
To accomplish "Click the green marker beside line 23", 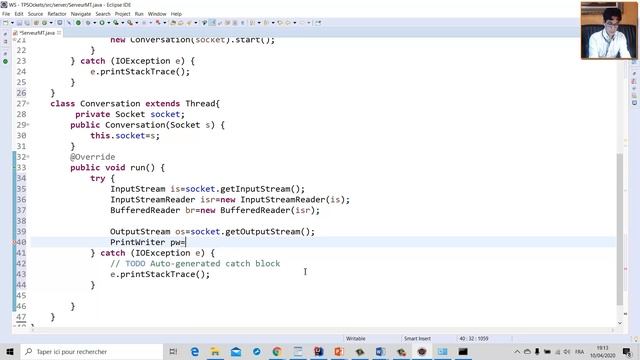I will point(5,61).
